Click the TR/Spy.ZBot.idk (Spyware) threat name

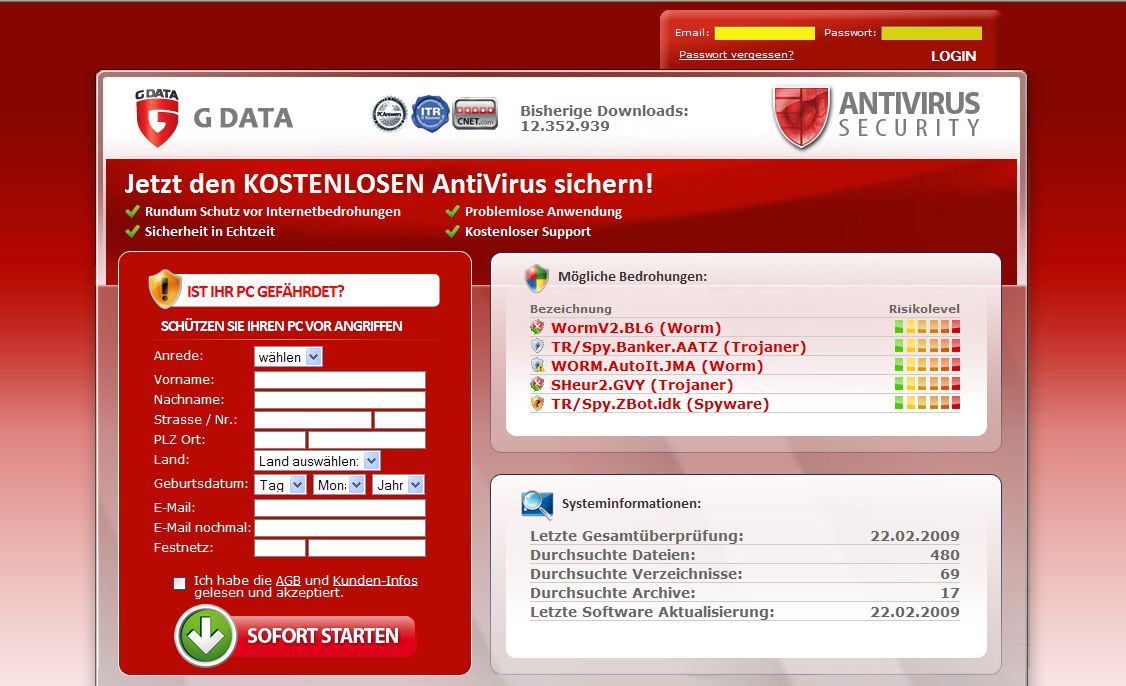pos(660,404)
